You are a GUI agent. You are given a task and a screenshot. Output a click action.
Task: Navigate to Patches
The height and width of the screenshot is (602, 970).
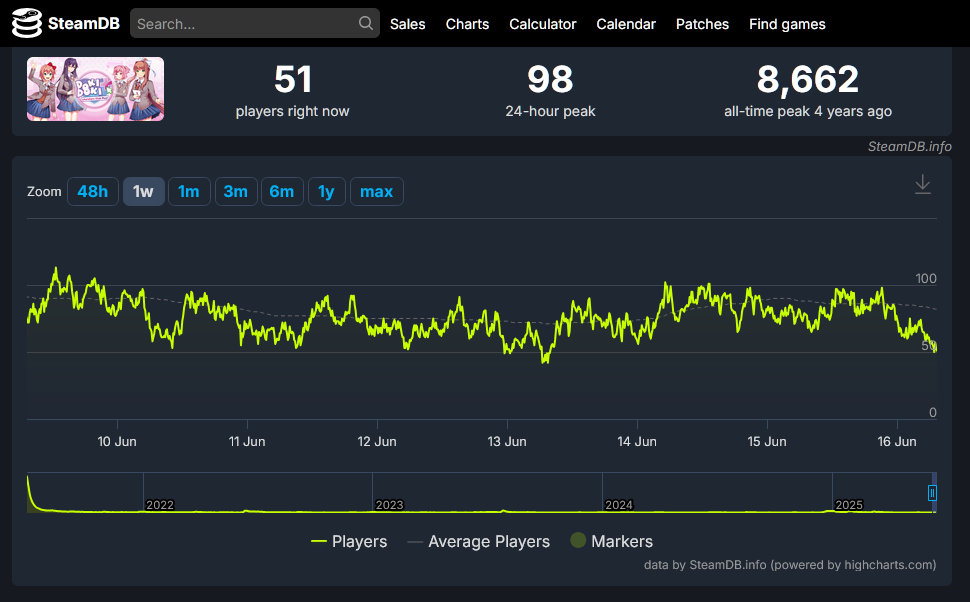coord(702,24)
